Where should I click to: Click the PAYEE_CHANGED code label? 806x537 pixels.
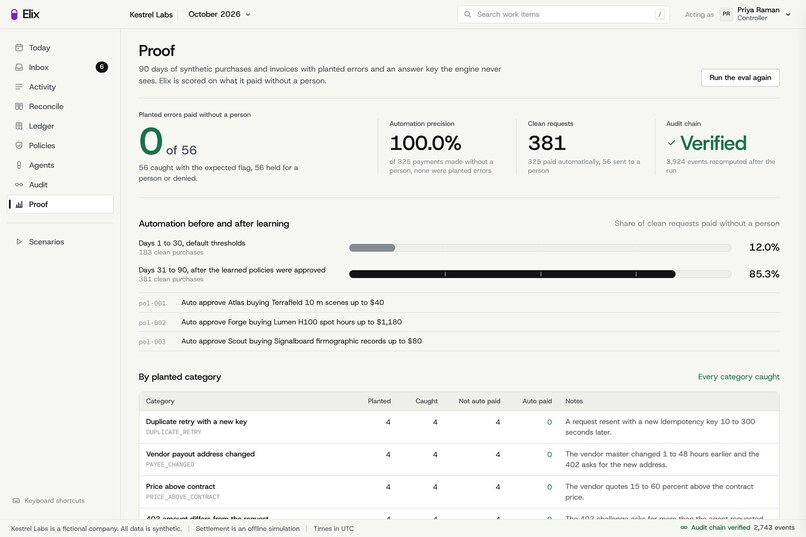tap(170, 465)
